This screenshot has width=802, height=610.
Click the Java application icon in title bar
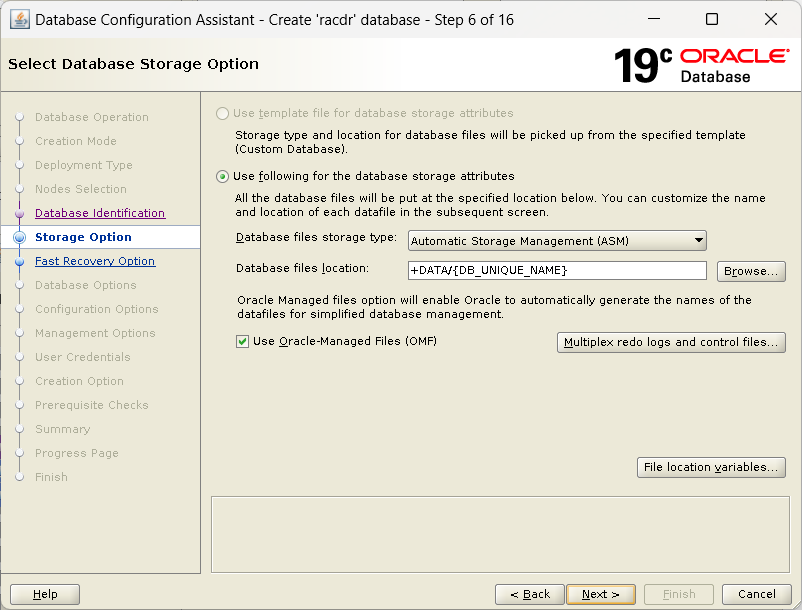19,20
